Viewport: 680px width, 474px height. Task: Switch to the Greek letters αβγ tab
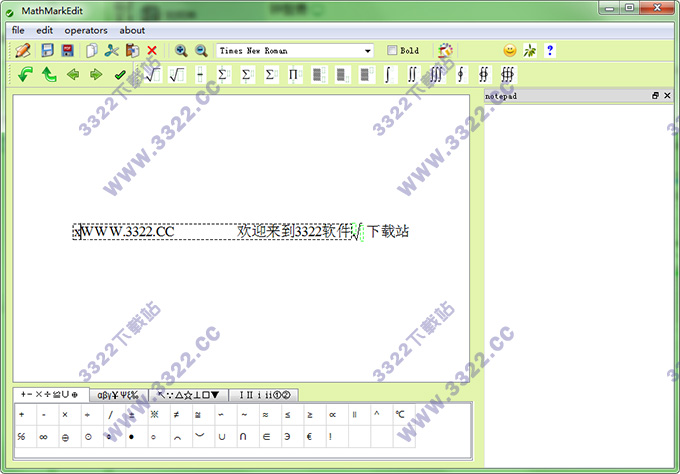click(118, 395)
